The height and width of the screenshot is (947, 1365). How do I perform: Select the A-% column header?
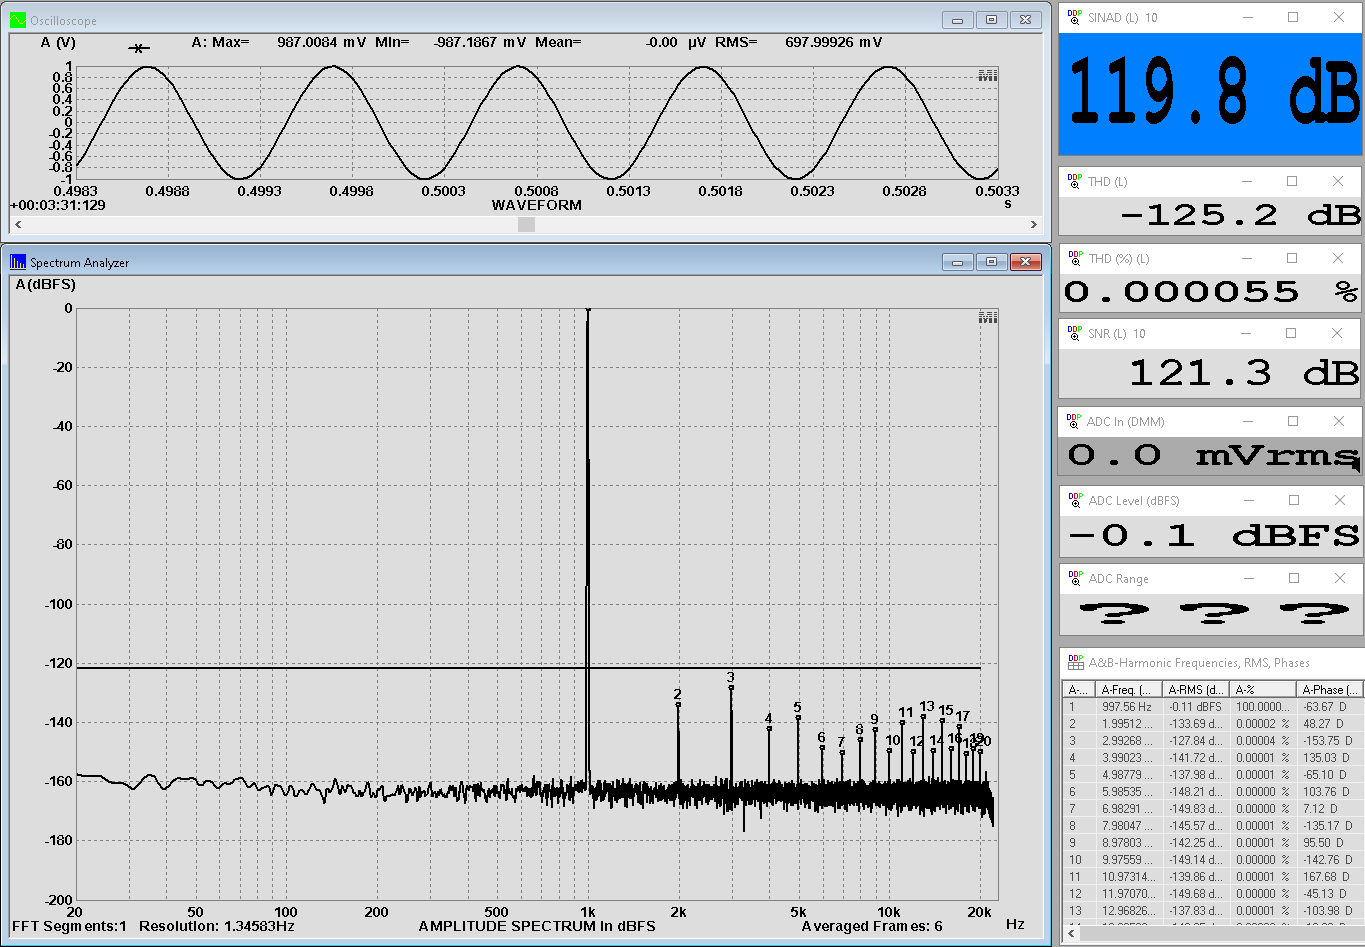1263,689
